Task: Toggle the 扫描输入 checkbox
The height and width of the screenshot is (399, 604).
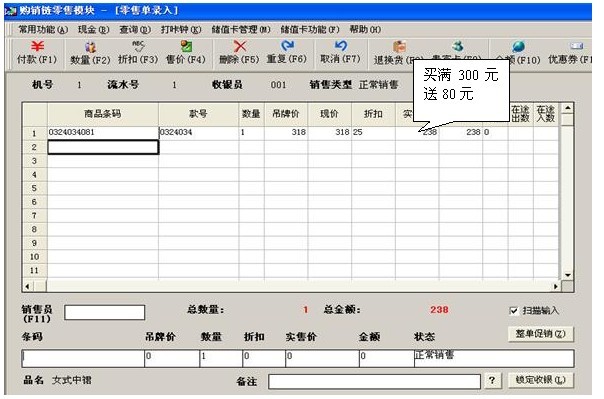Action: point(513,310)
